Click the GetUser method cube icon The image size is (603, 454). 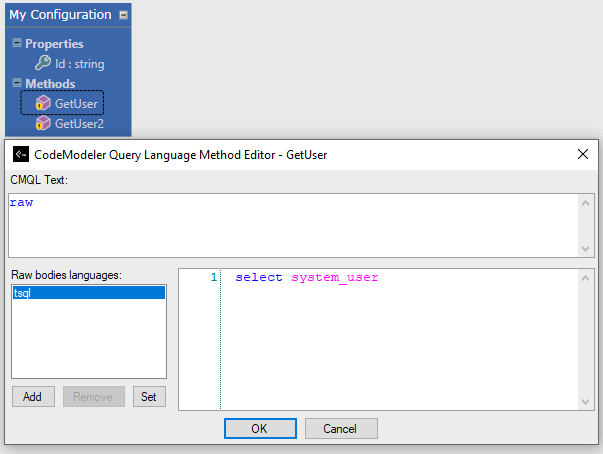coord(43,103)
